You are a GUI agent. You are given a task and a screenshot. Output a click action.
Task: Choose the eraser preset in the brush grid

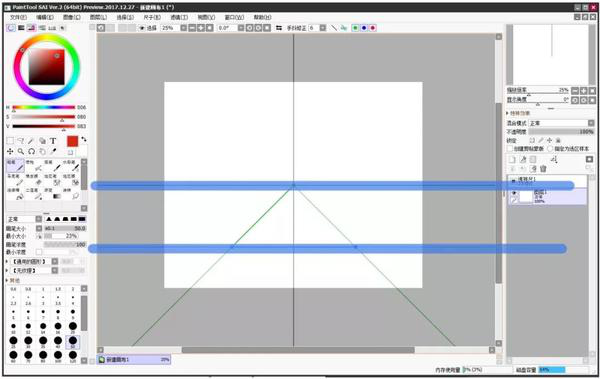tap(34, 180)
